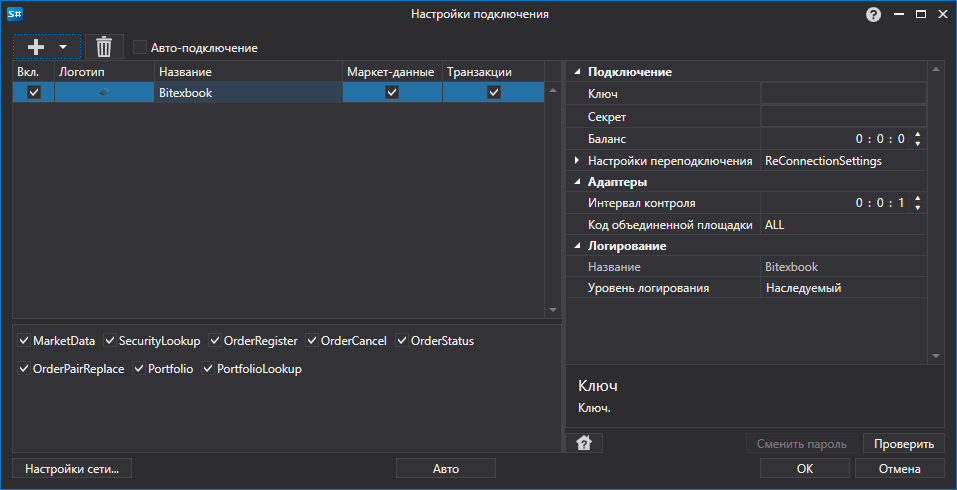The height and width of the screenshot is (490, 957).
Task: Click the Маркет-данные column header
Action: [392, 72]
